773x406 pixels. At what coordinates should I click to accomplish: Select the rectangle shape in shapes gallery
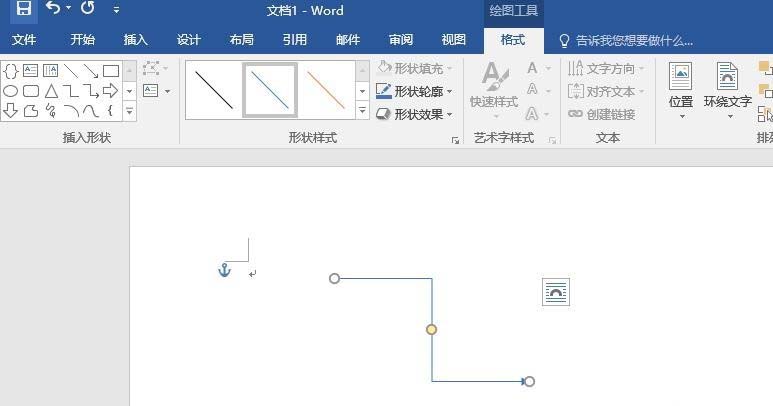click(x=111, y=71)
